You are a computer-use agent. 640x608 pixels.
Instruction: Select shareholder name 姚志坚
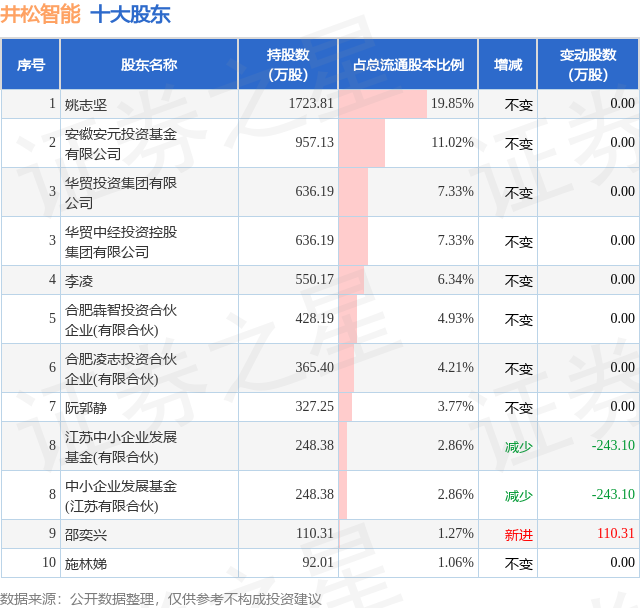tap(86, 105)
